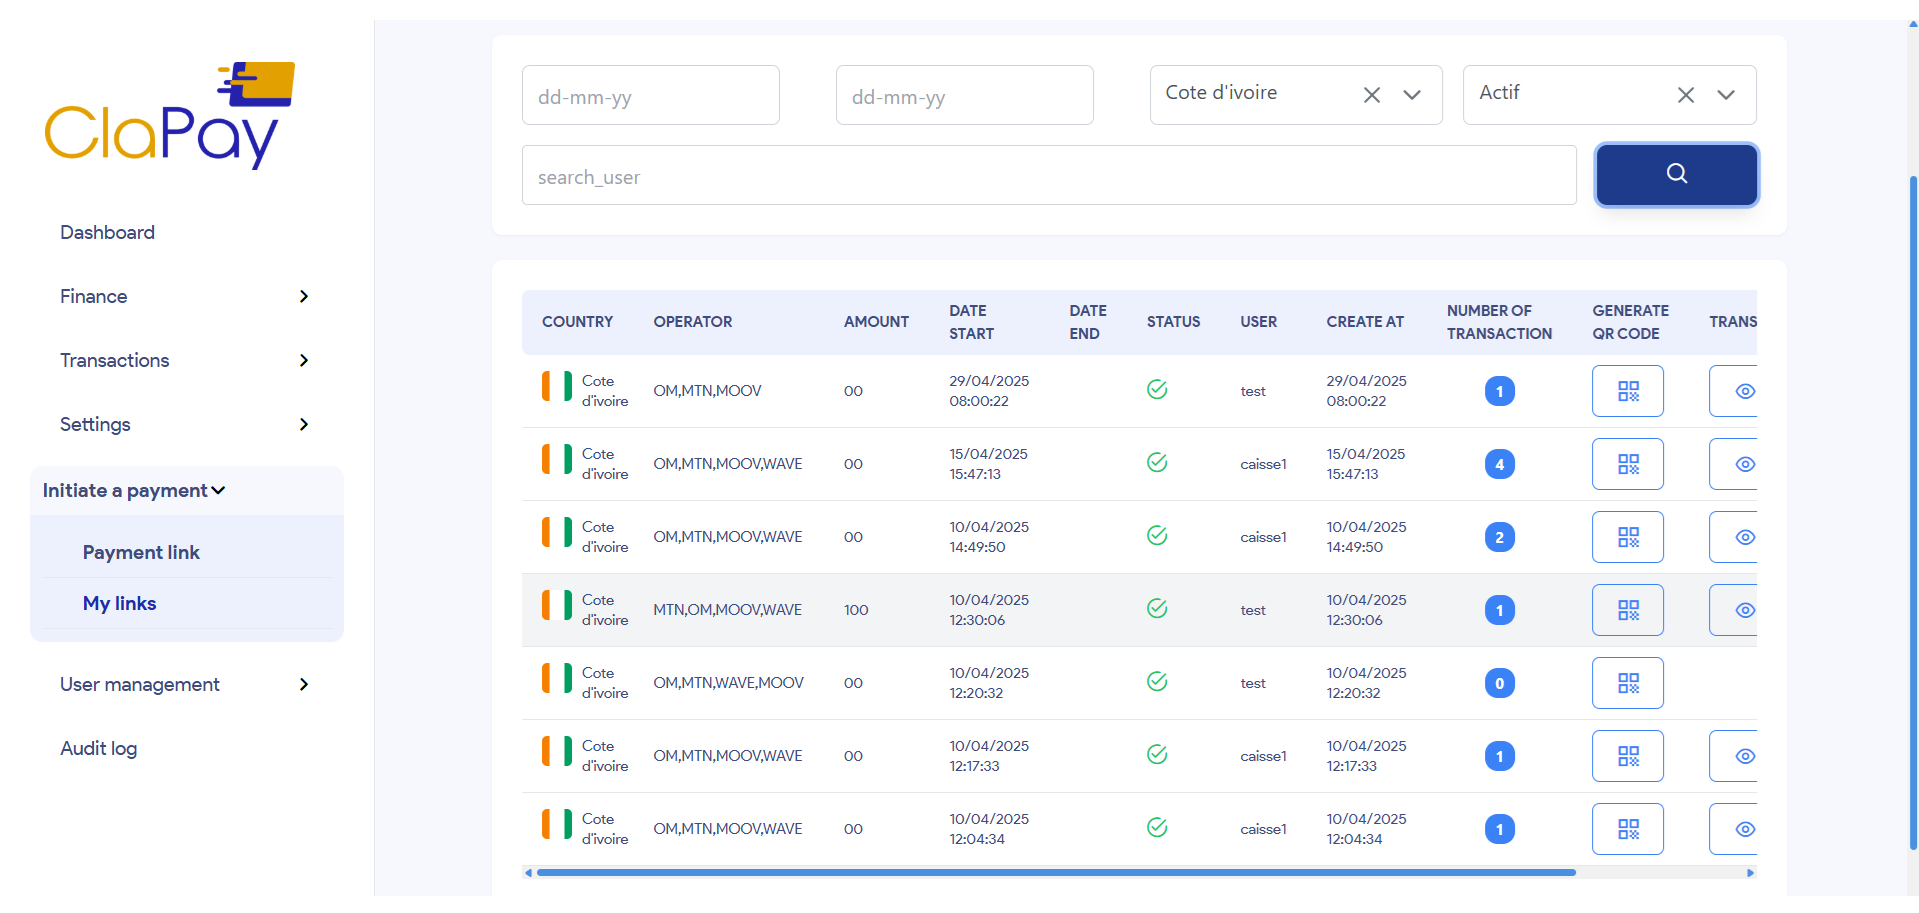
Task: Clear the Actif status filter
Action: [1685, 95]
